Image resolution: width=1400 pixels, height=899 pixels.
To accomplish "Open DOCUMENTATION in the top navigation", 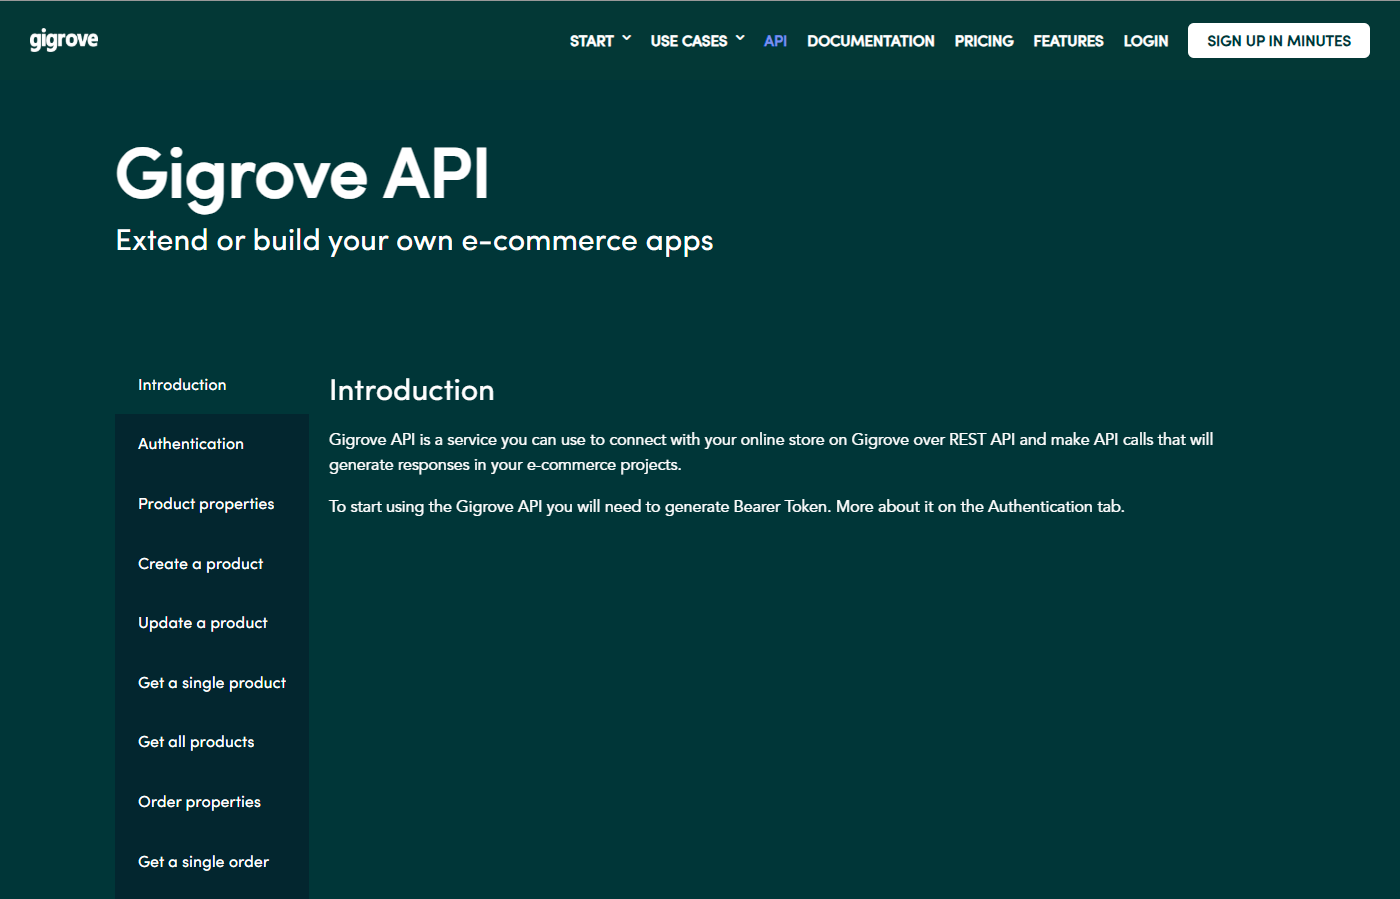I will (871, 41).
